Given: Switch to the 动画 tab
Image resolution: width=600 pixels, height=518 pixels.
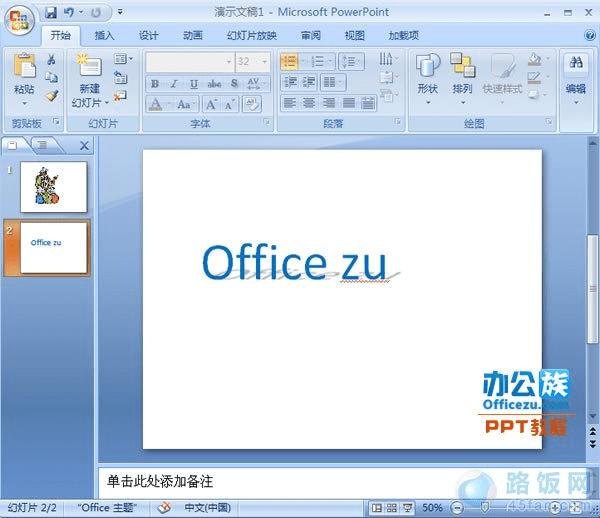Looking at the screenshot, I should (192, 36).
